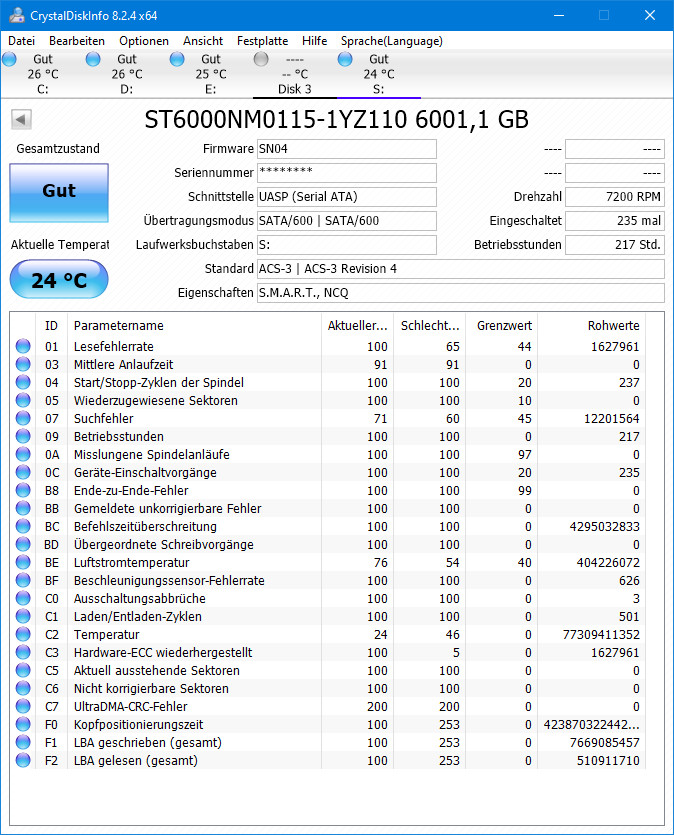674x835 pixels.
Task: Click status orb for Lesefehlerrate row
Action: pyautogui.click(x=23, y=346)
